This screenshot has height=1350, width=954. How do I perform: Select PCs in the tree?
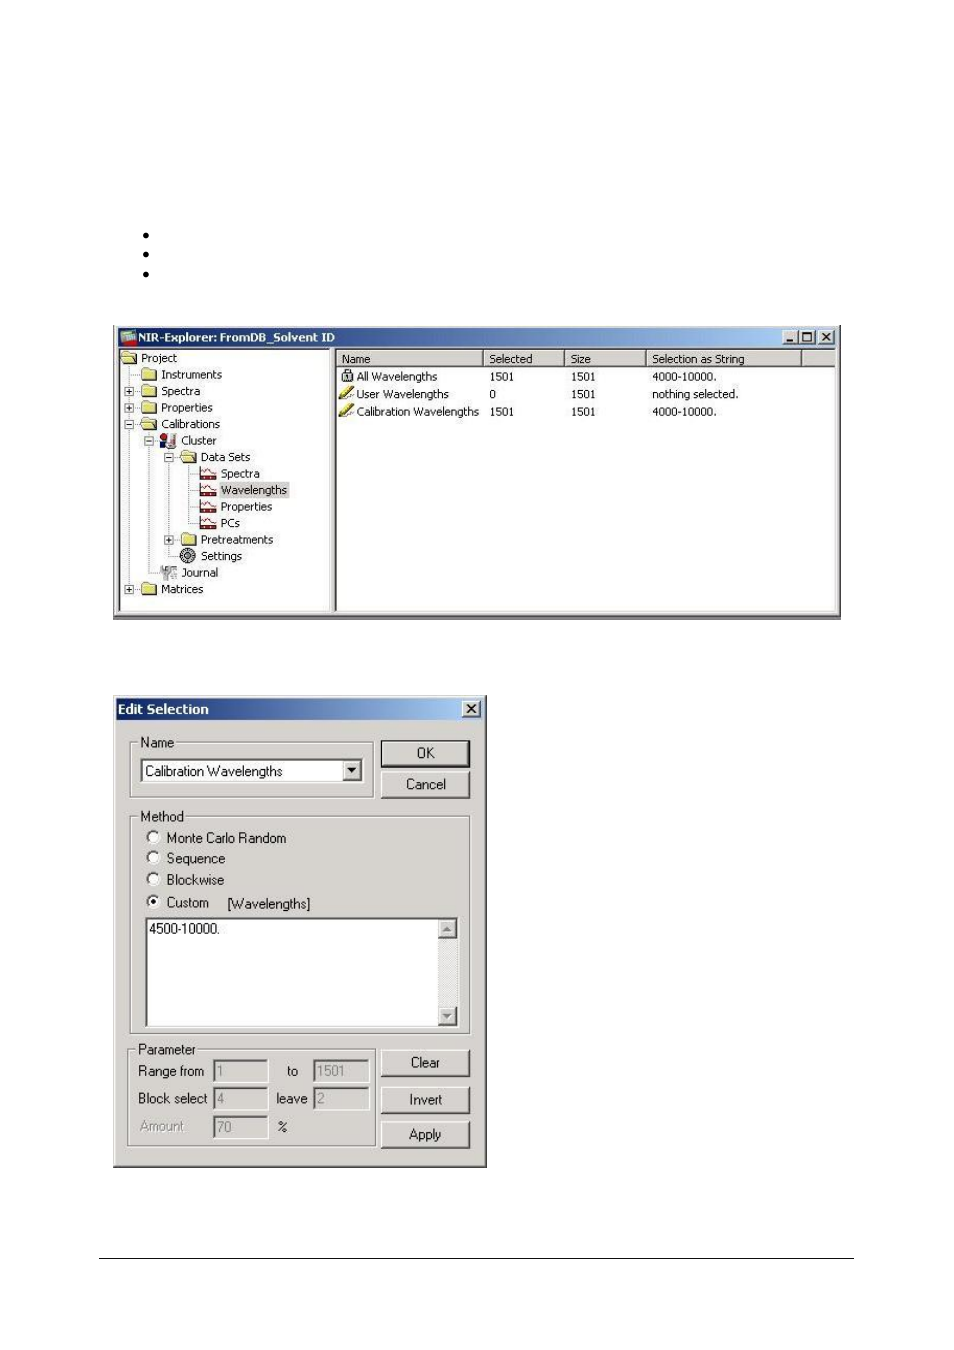[230, 523]
